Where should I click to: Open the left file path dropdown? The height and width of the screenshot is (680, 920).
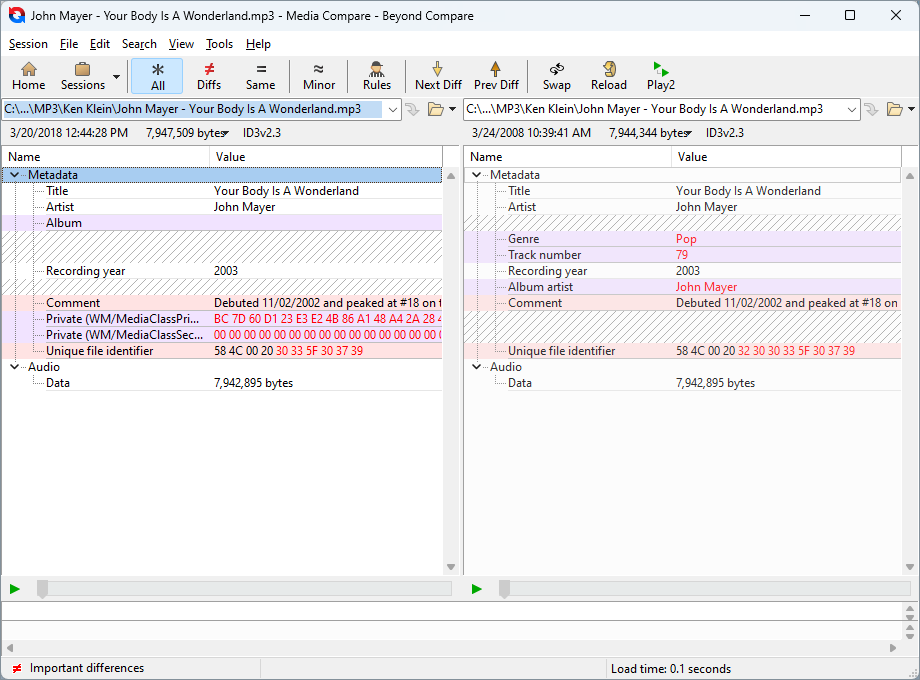393,109
